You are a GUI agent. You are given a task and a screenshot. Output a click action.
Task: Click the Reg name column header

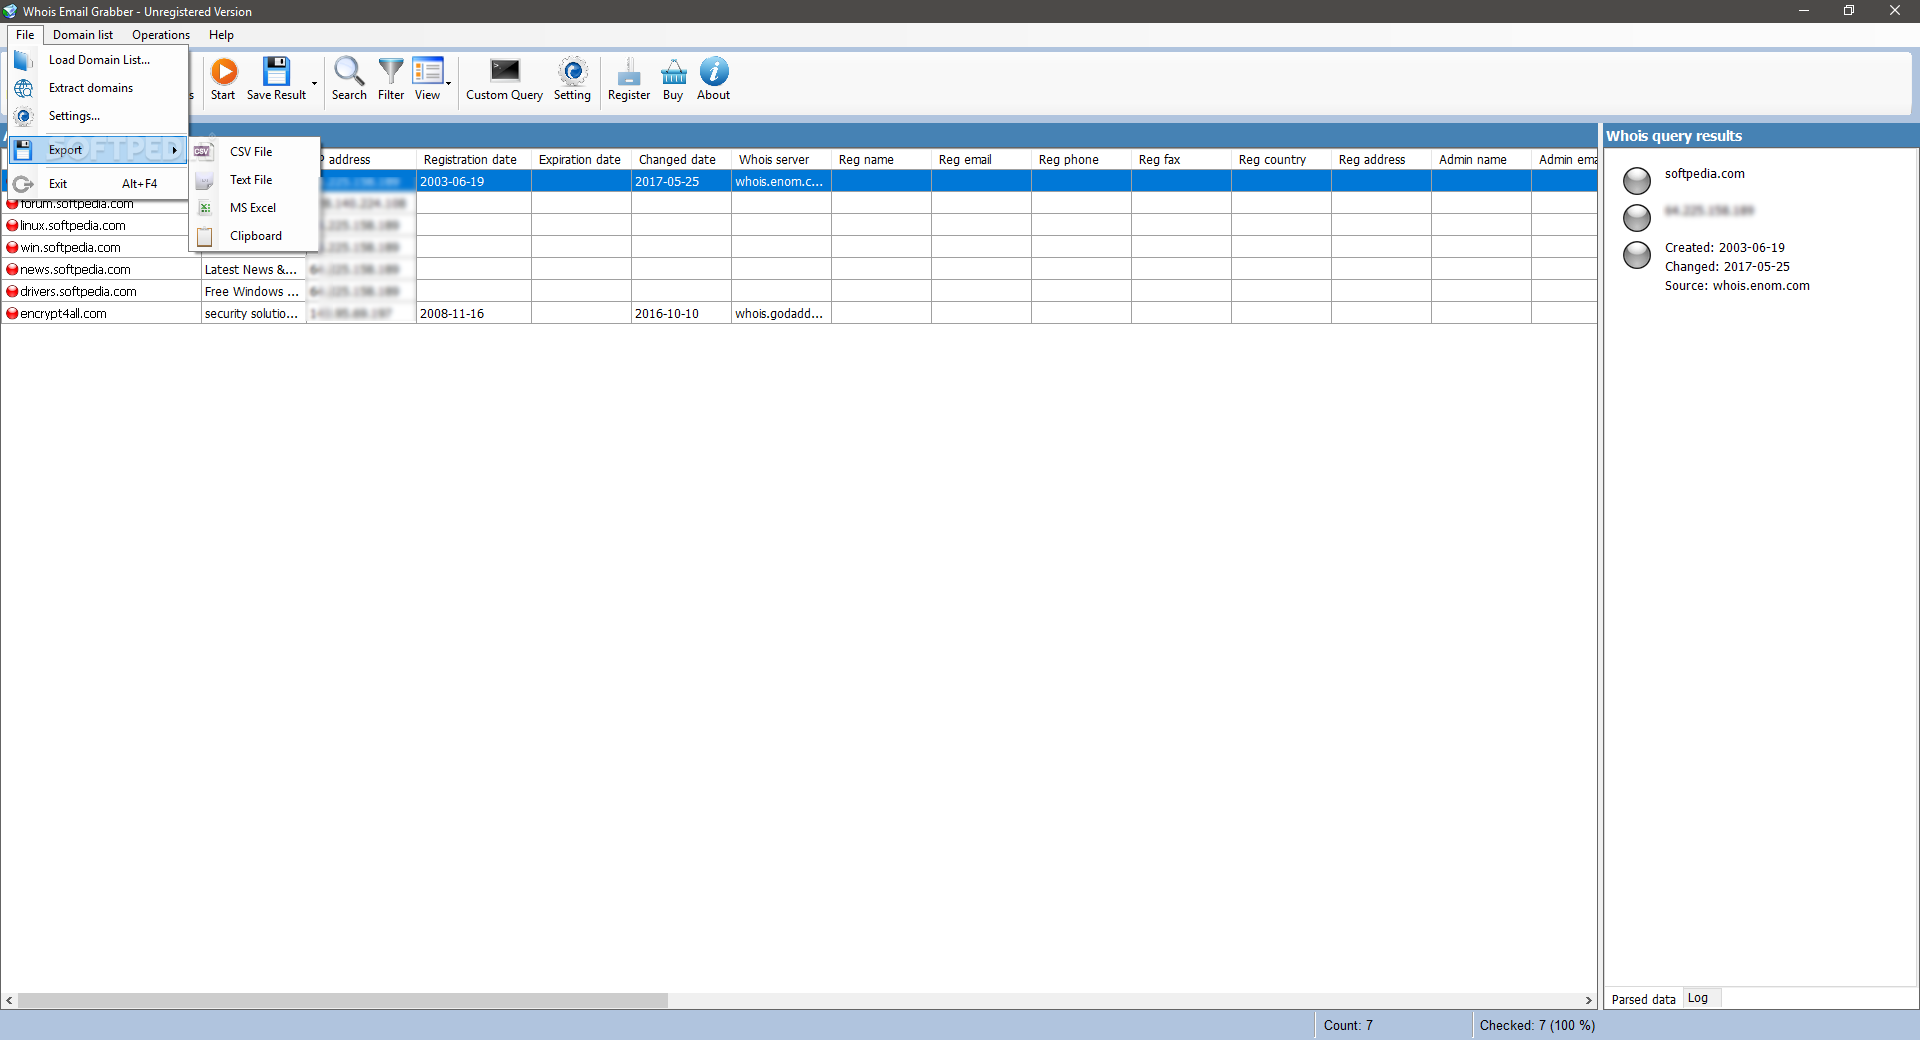(881, 160)
